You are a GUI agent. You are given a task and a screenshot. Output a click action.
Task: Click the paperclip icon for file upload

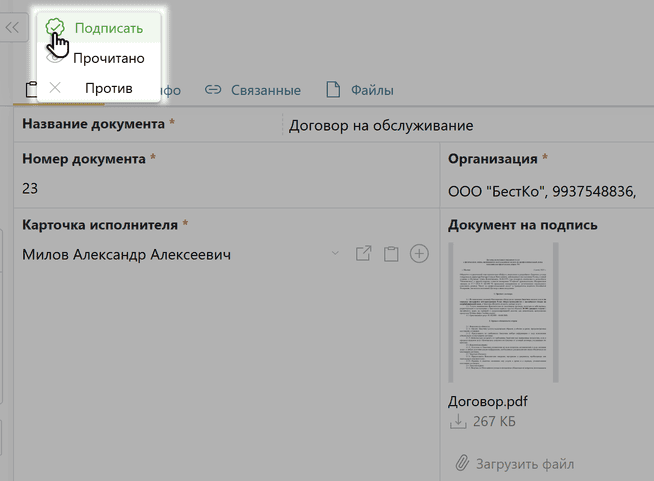pos(461,464)
